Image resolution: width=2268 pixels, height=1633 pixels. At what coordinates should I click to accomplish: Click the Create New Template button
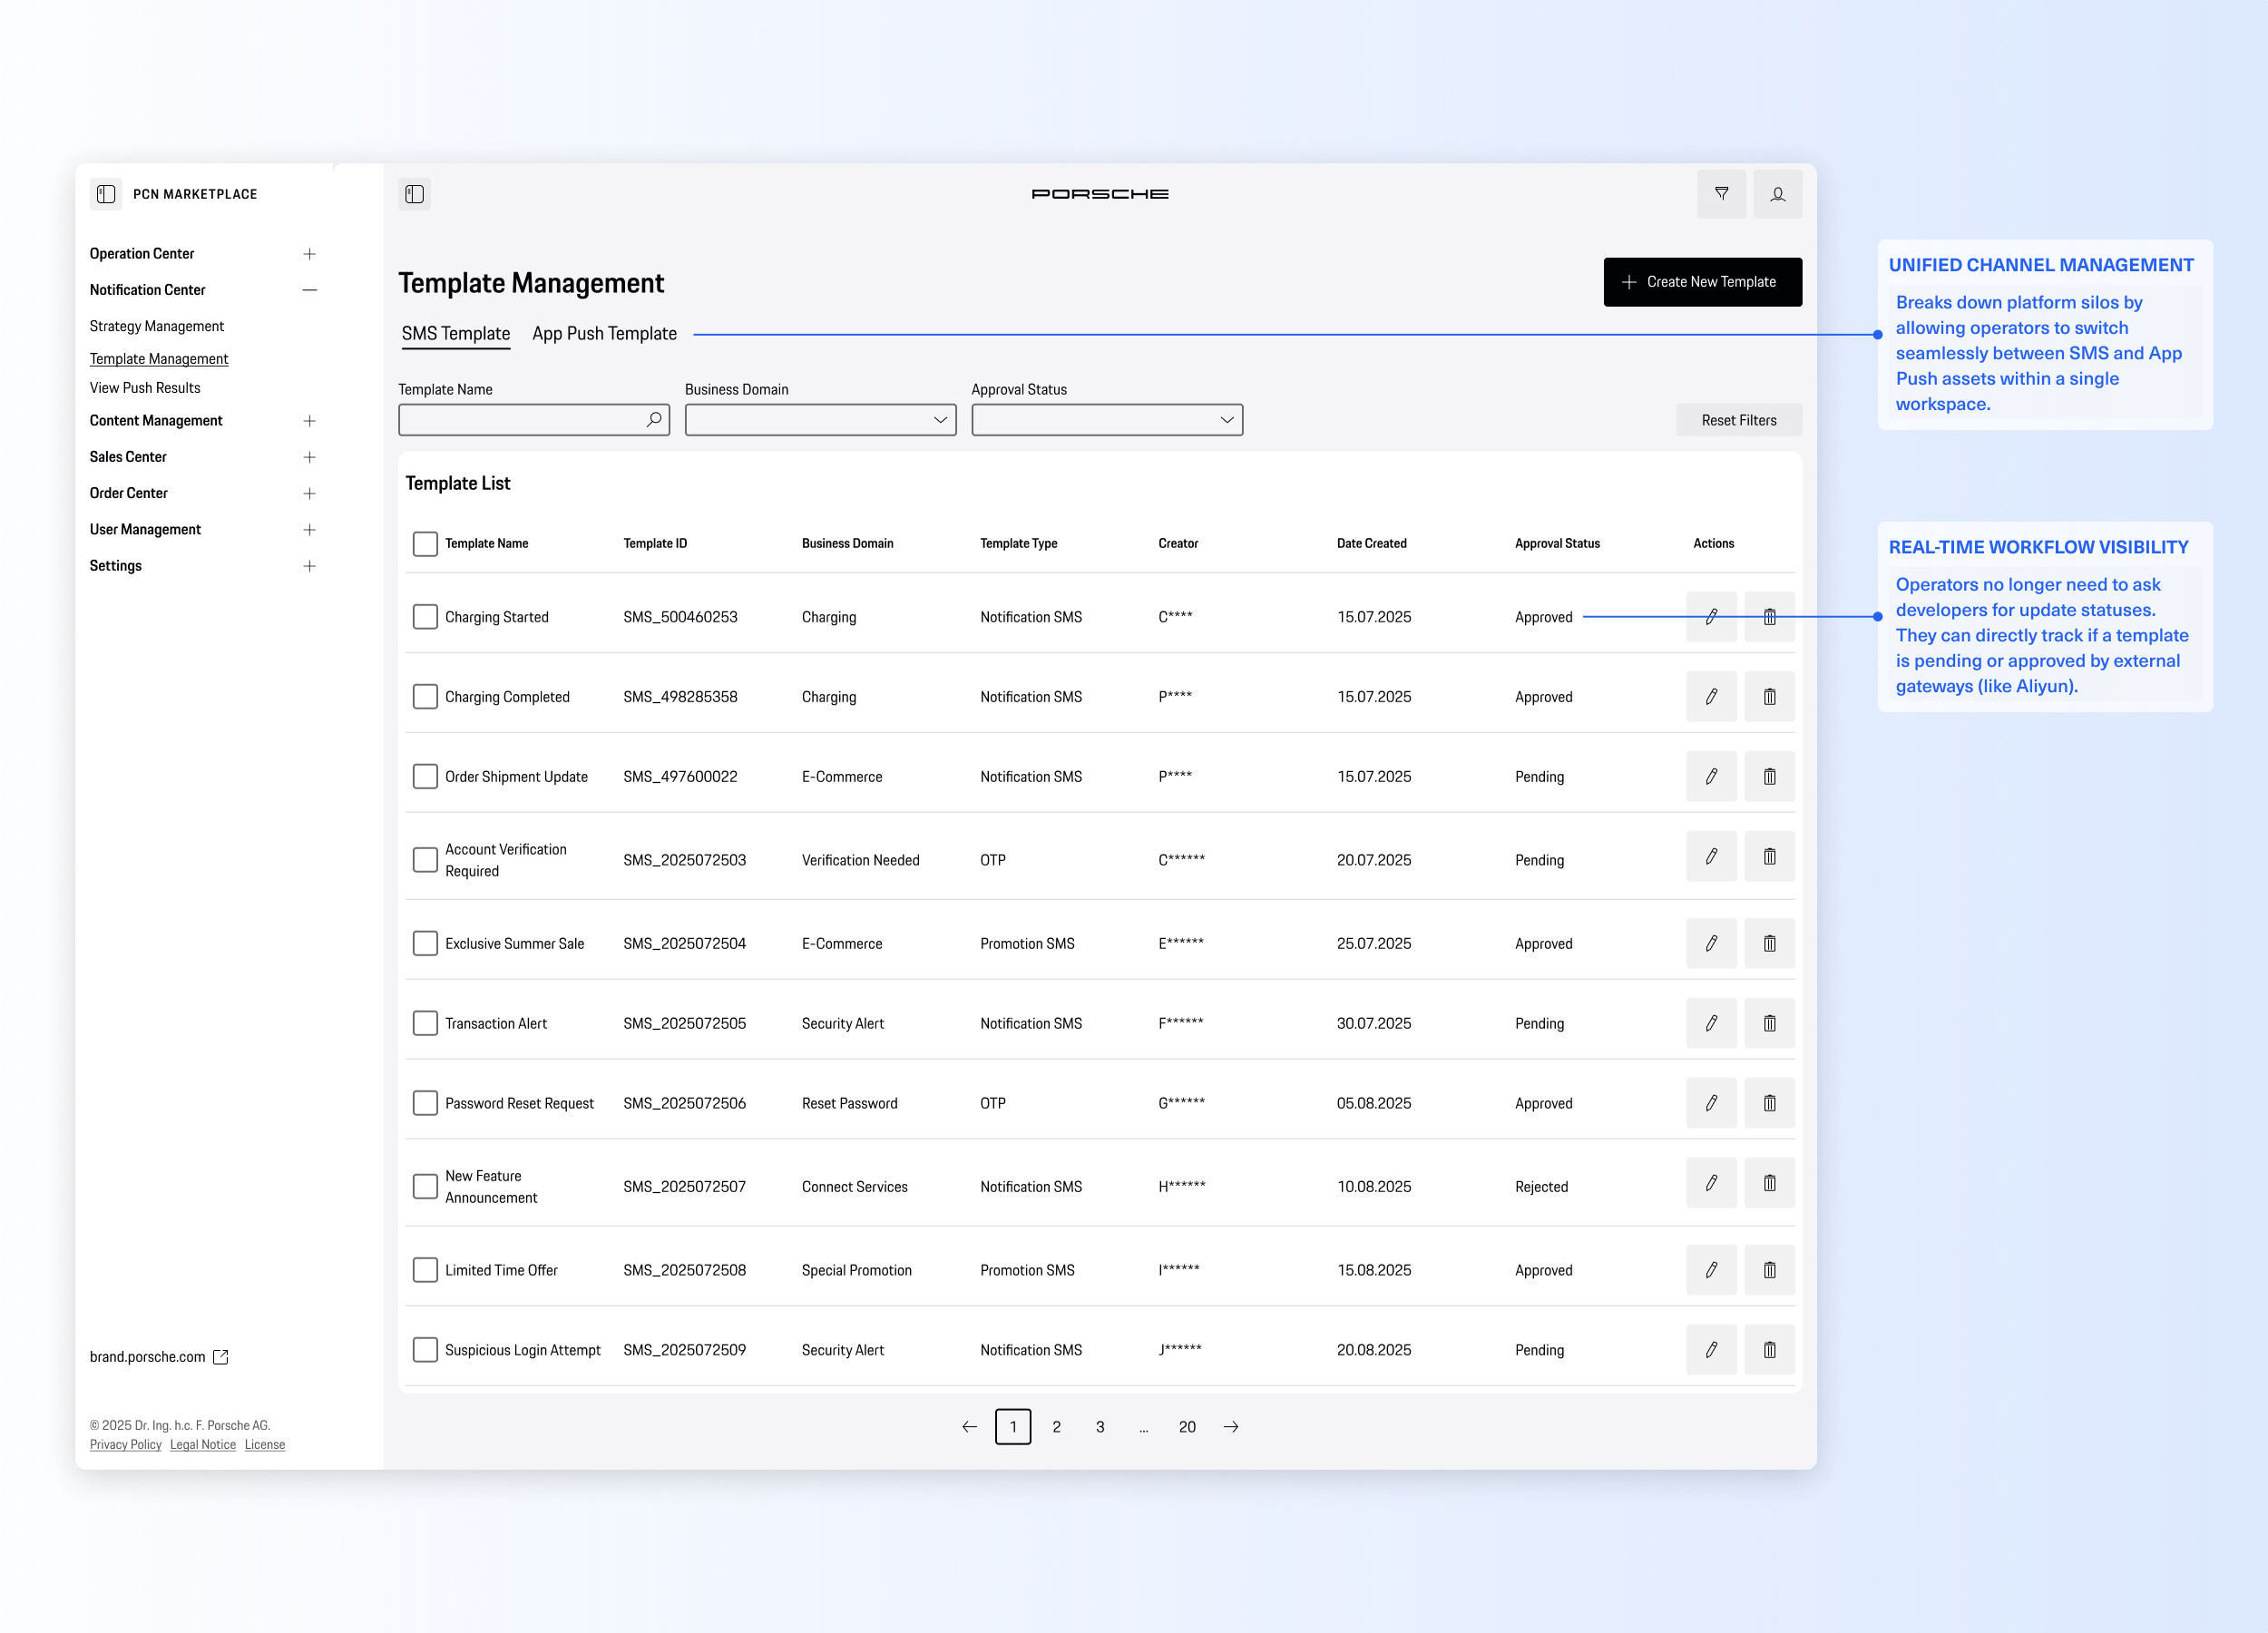[x=1702, y=282]
